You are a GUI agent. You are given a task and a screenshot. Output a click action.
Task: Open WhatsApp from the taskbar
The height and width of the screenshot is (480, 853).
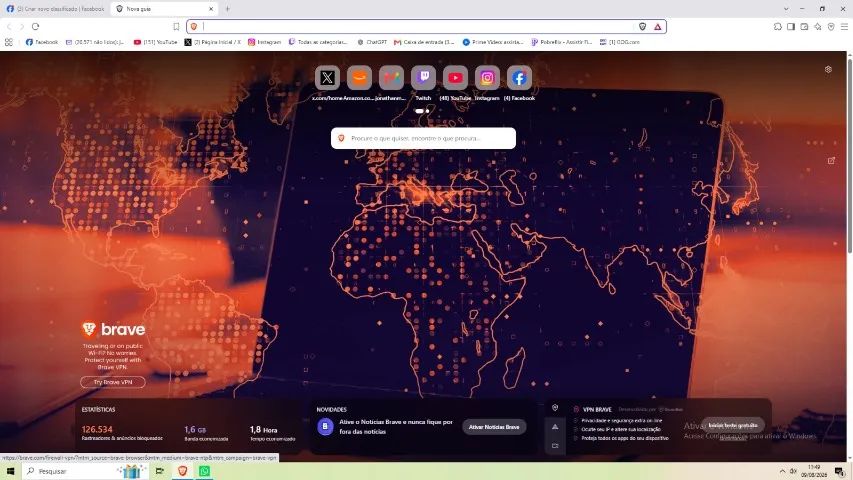pyautogui.click(x=205, y=471)
